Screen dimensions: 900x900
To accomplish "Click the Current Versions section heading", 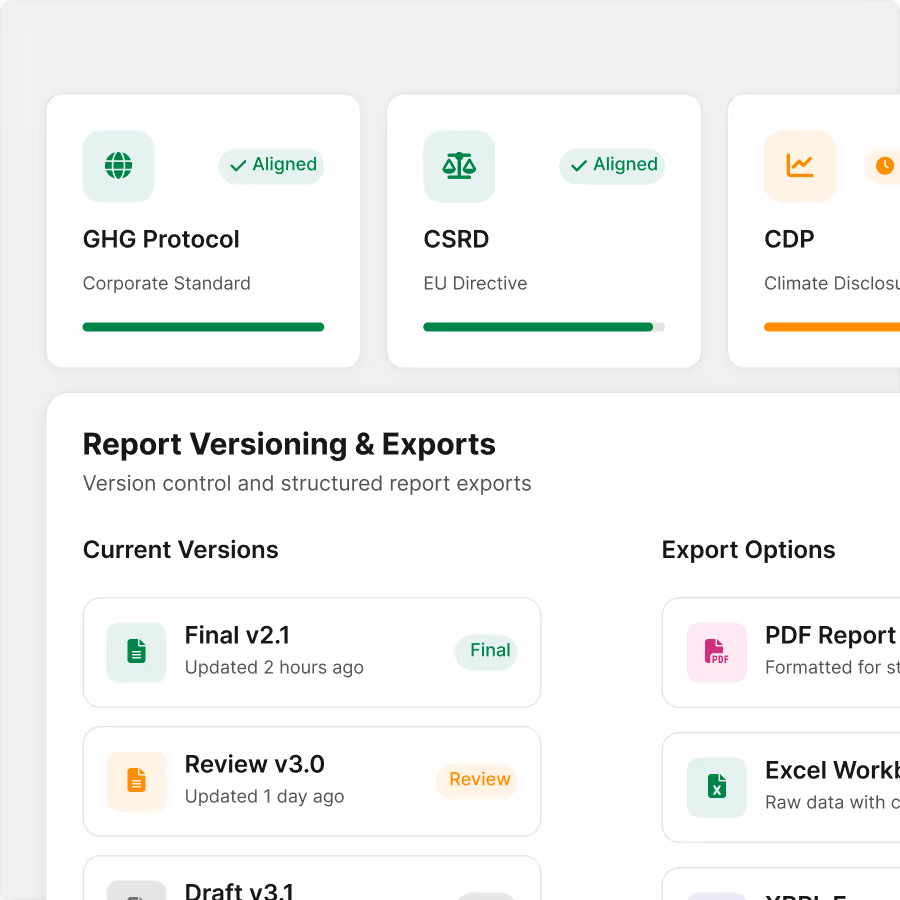I will (180, 550).
